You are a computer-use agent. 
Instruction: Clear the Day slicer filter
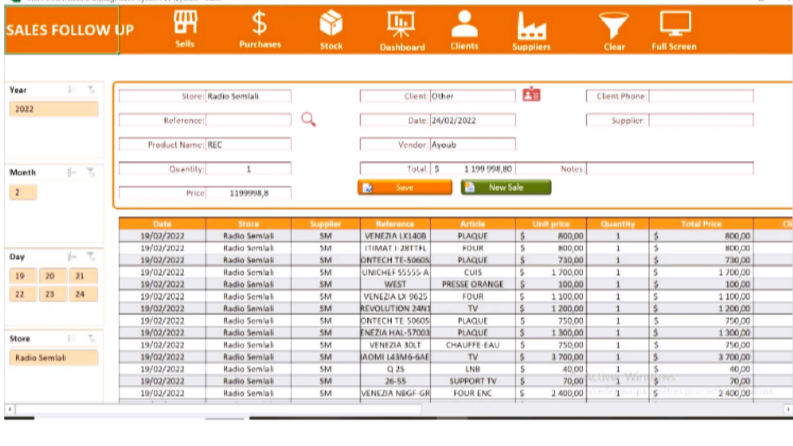(92, 257)
